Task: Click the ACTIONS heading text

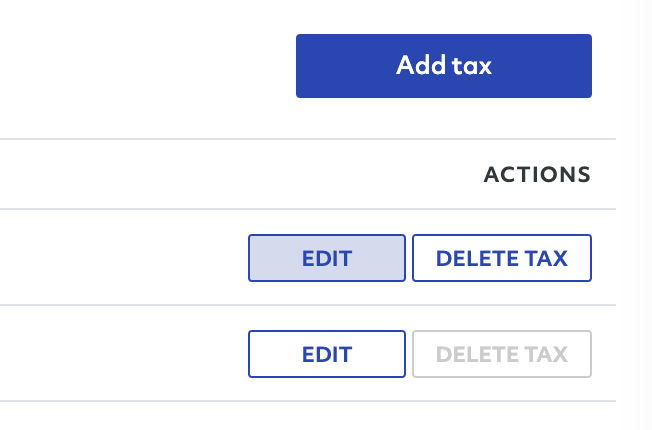Action: tap(537, 174)
